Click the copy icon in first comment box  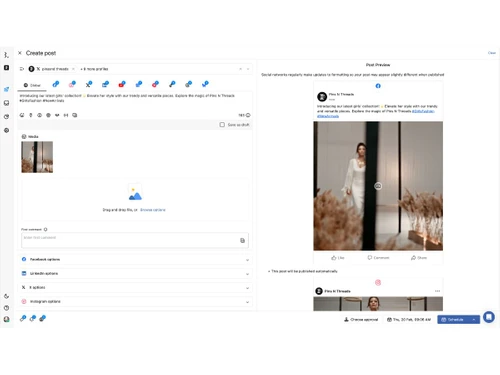click(242, 240)
